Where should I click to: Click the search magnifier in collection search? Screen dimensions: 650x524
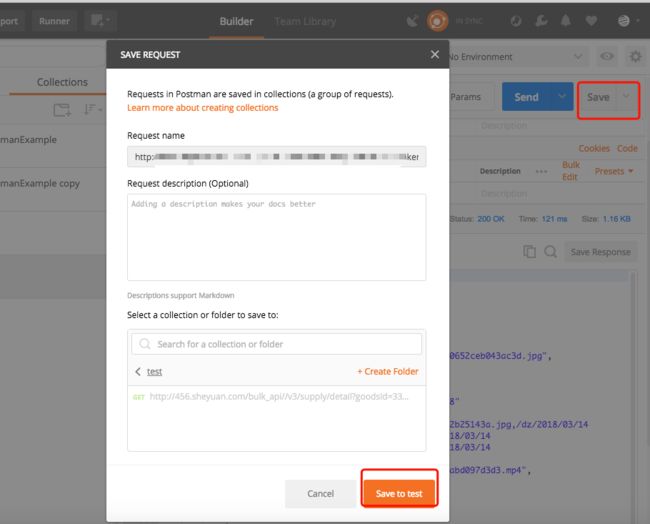(145, 344)
